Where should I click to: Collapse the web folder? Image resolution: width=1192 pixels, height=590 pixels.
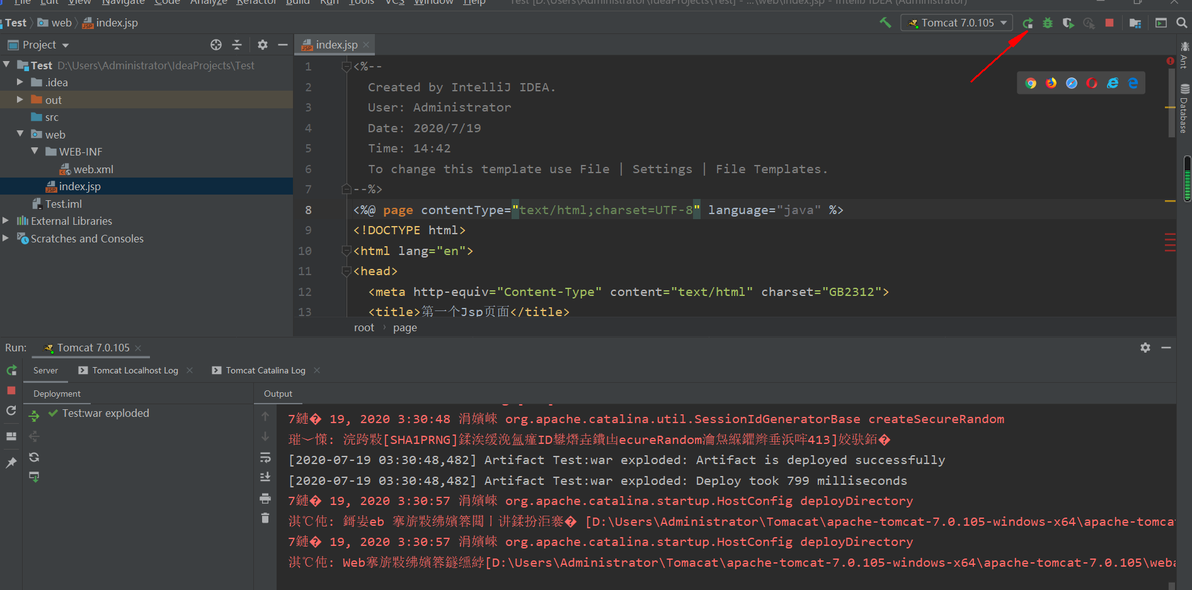click(x=21, y=135)
